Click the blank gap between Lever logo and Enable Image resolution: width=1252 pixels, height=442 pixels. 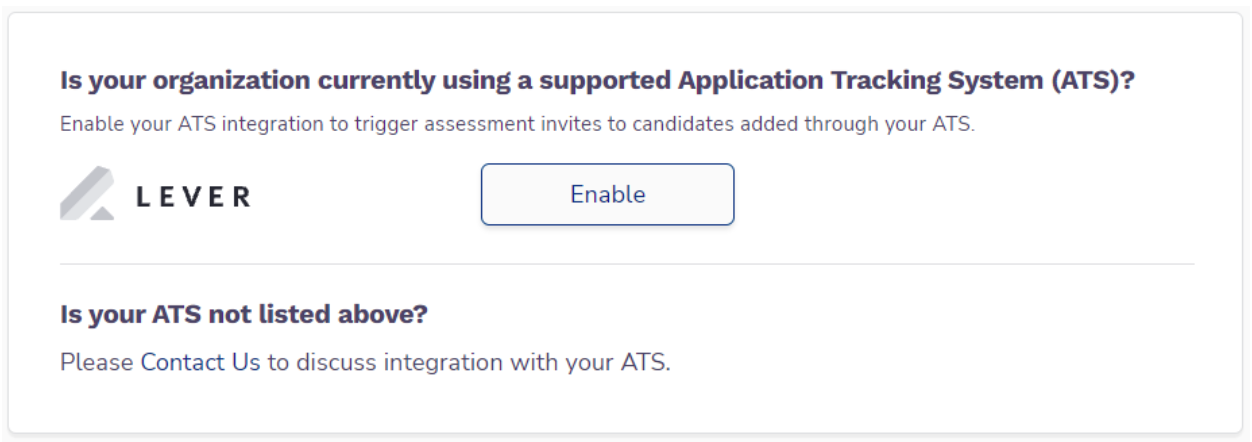click(365, 195)
